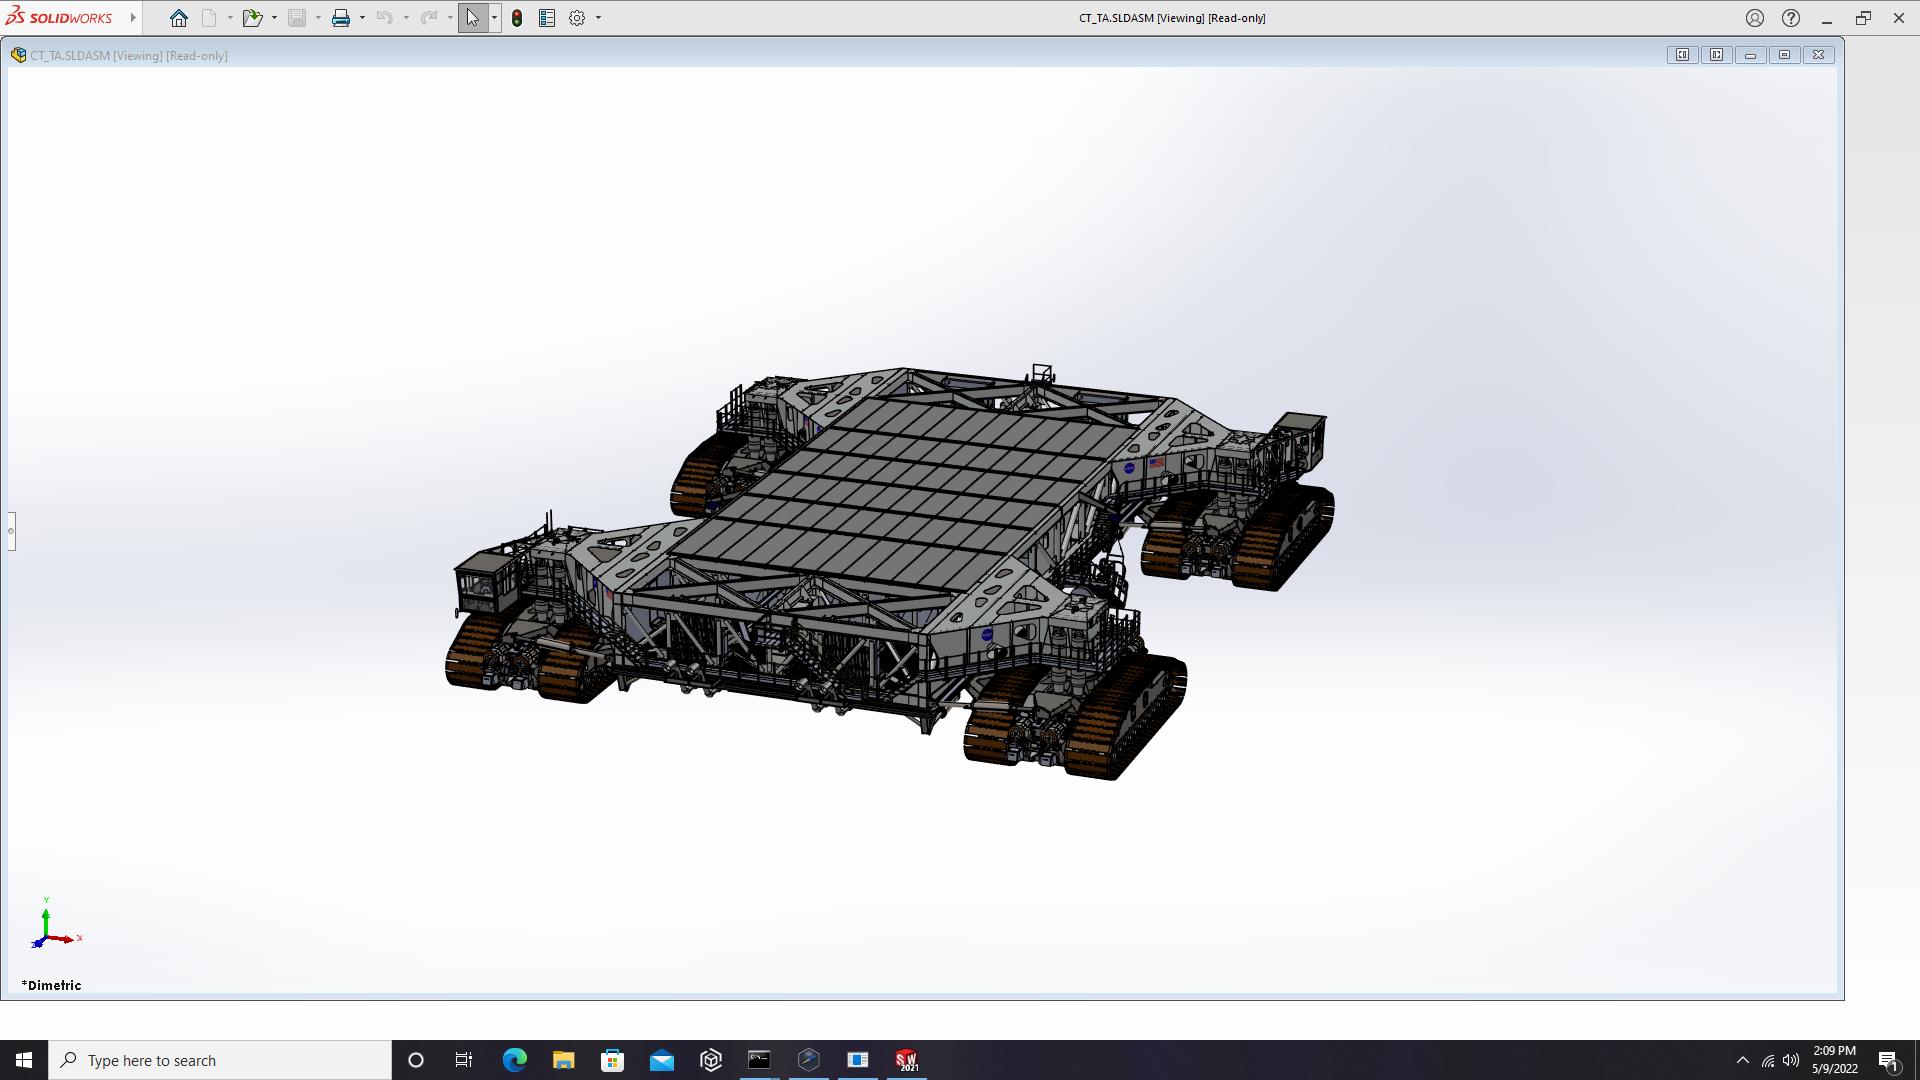The image size is (1920, 1080).
Task: Tile document window to left half
Action: (x=1682, y=55)
